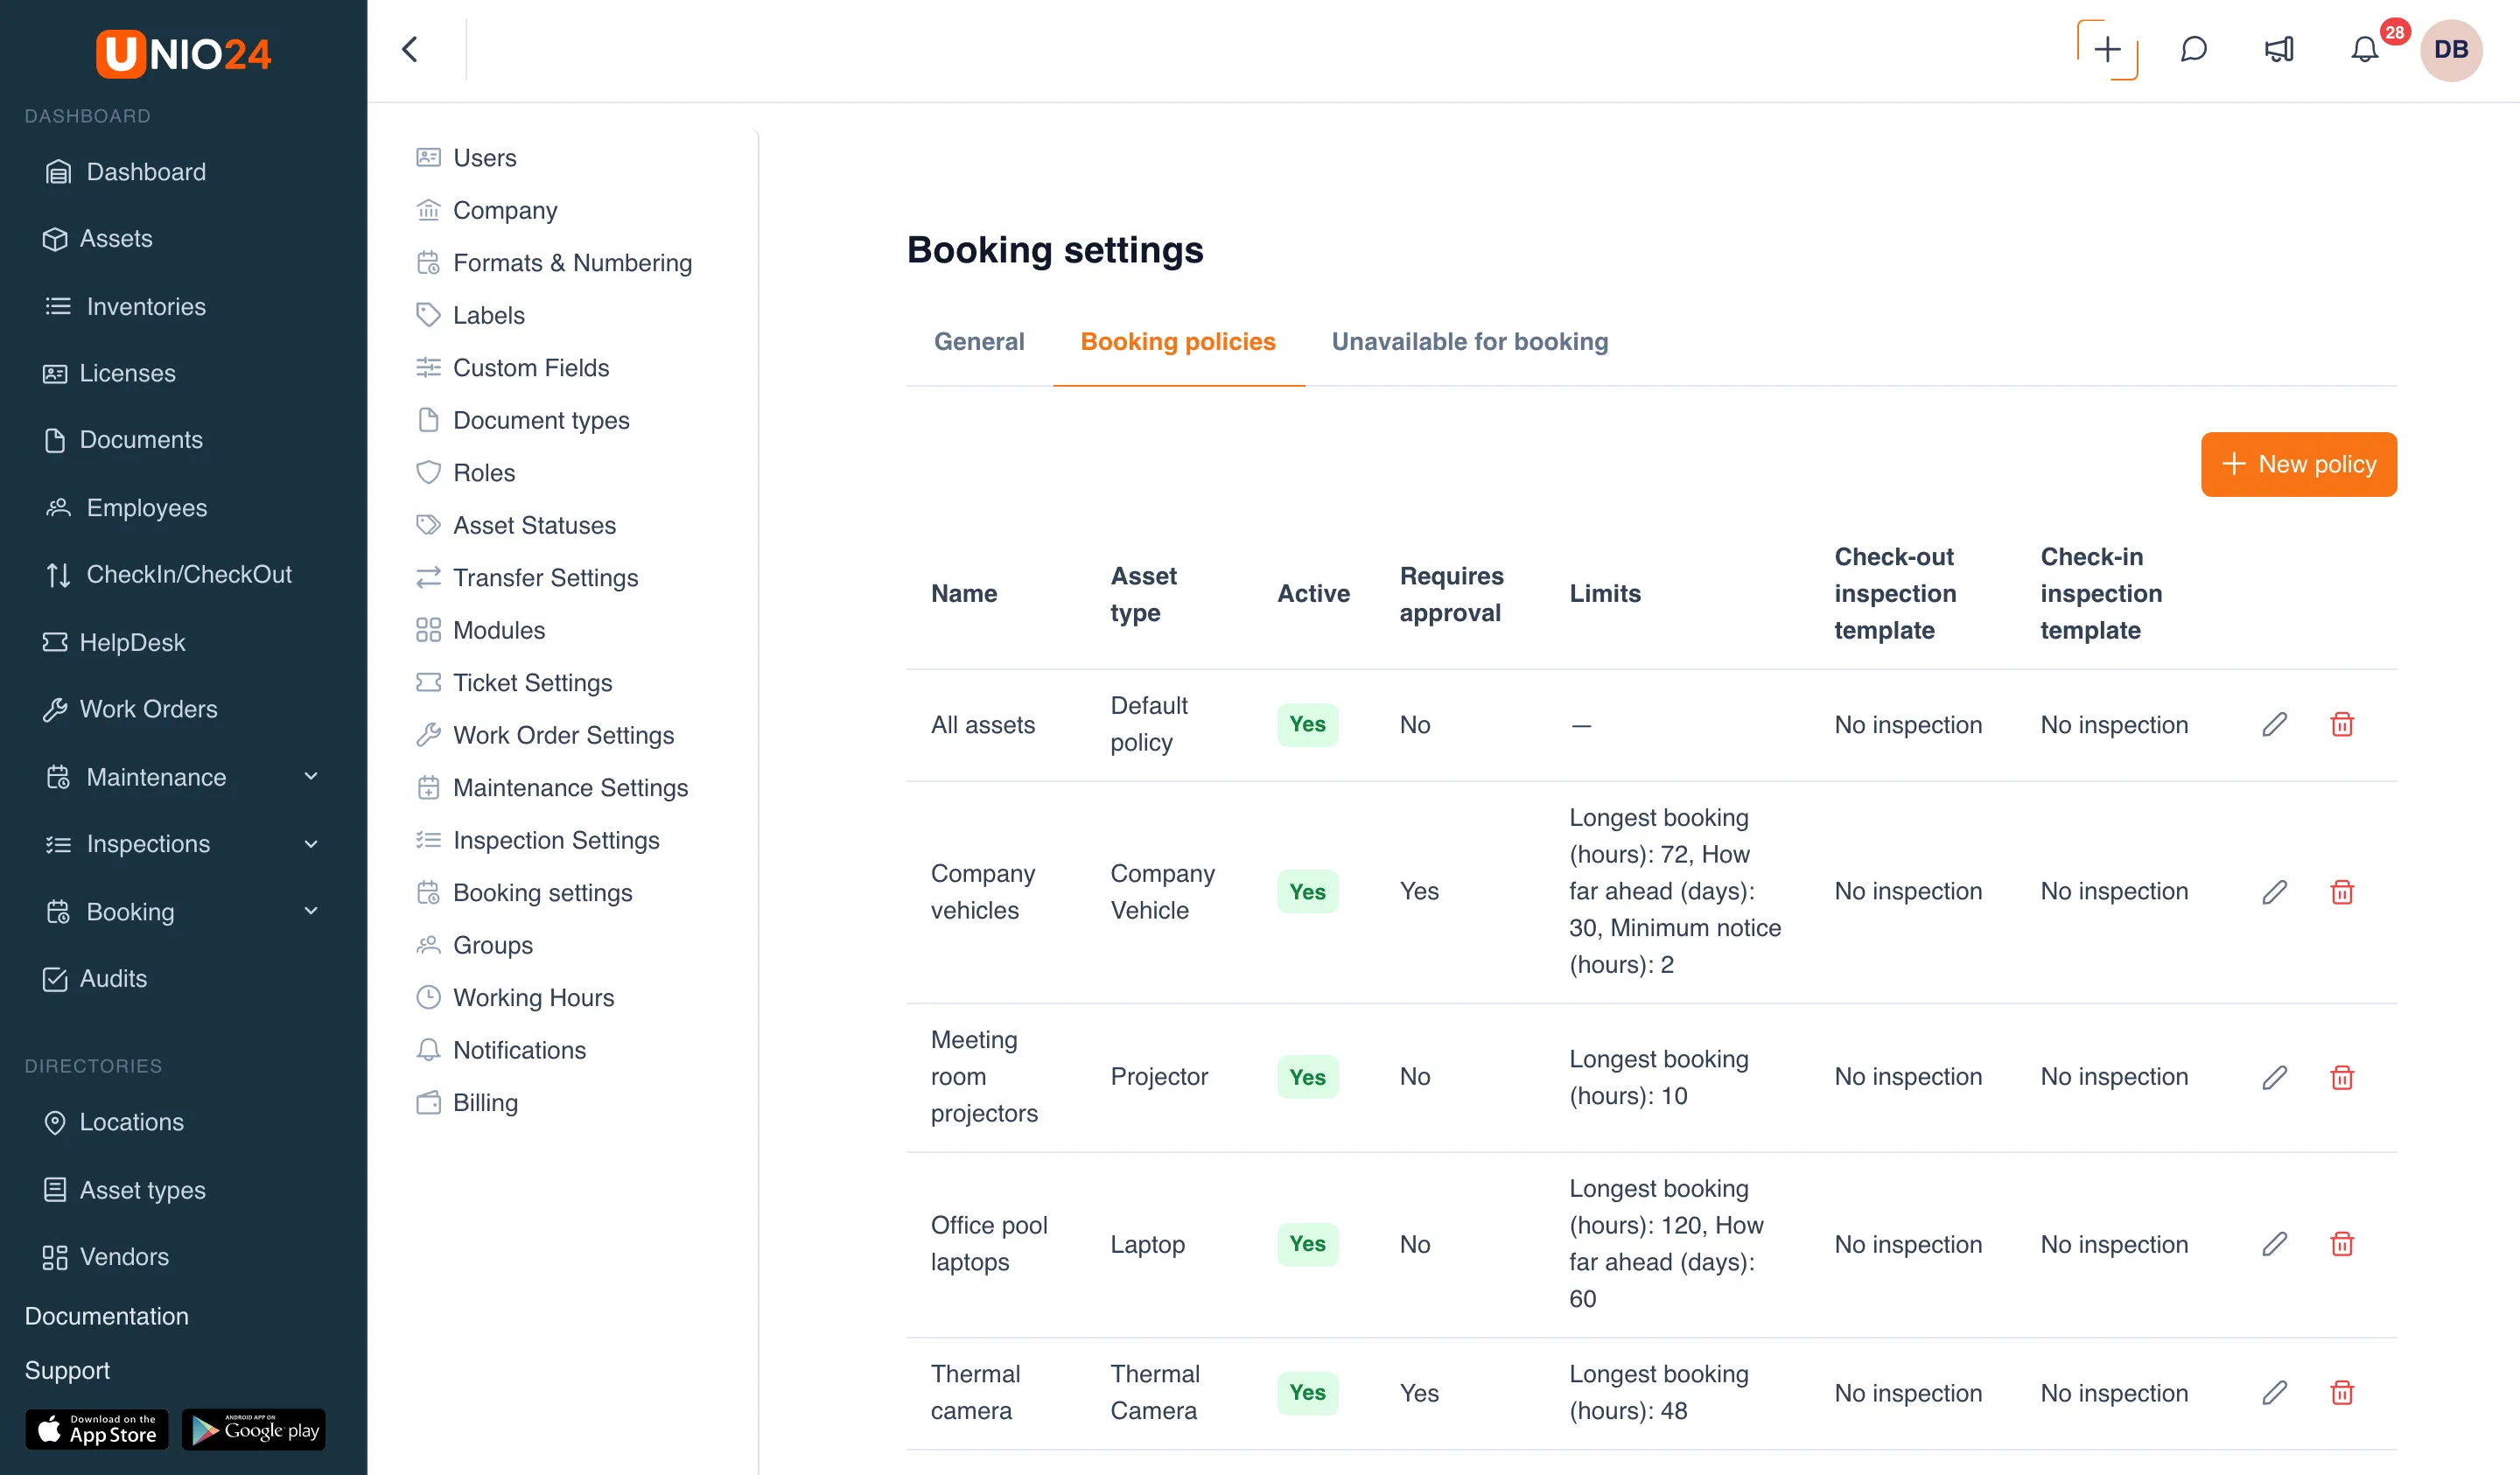Go back using the left chevron arrow
The height and width of the screenshot is (1475, 2520).
click(x=410, y=50)
